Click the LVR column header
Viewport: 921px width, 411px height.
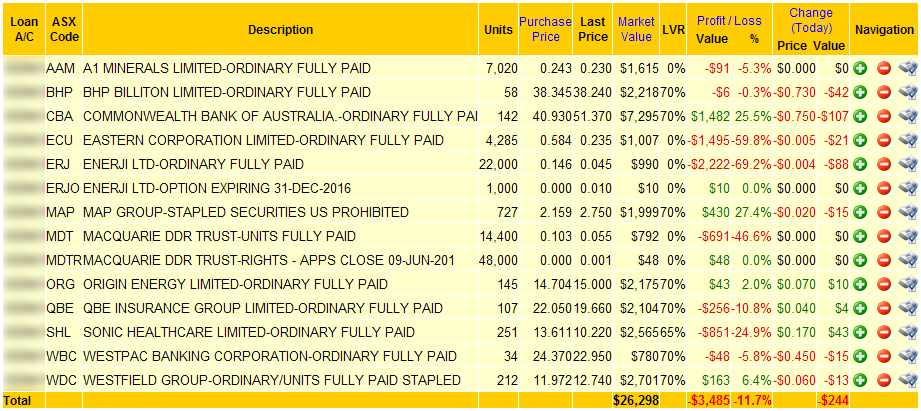674,29
